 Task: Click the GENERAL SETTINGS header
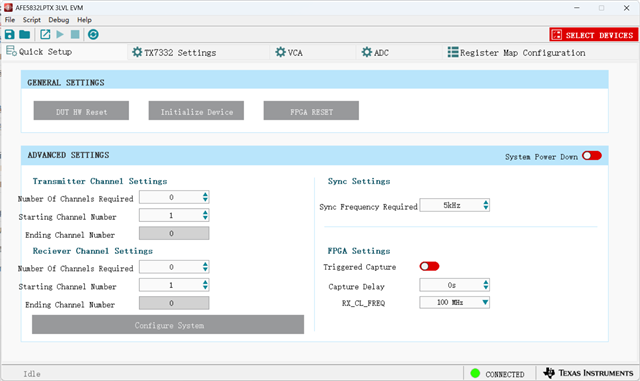(x=66, y=82)
